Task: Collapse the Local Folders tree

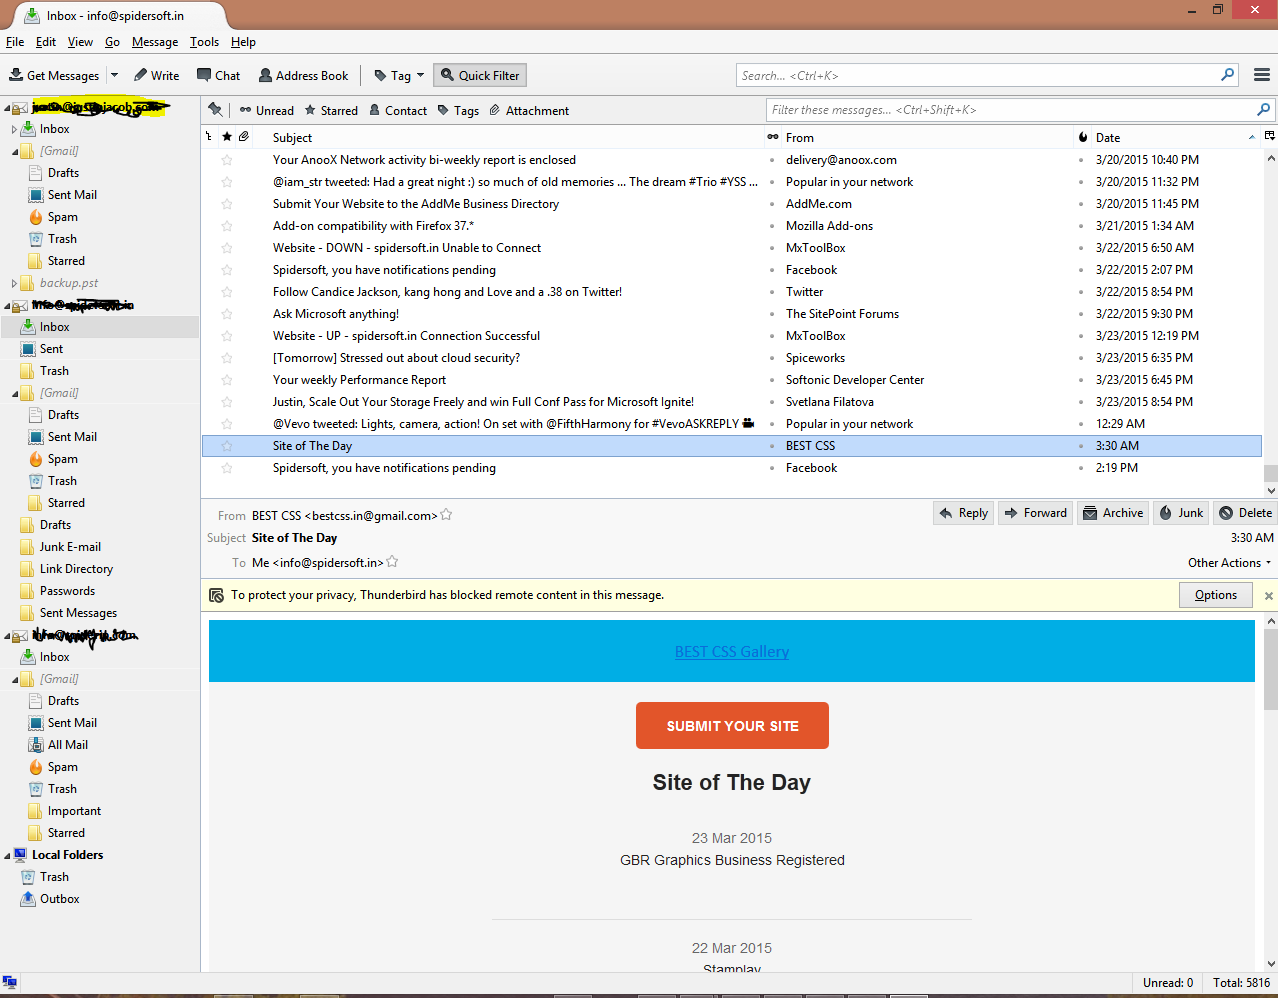Action: click(7, 856)
